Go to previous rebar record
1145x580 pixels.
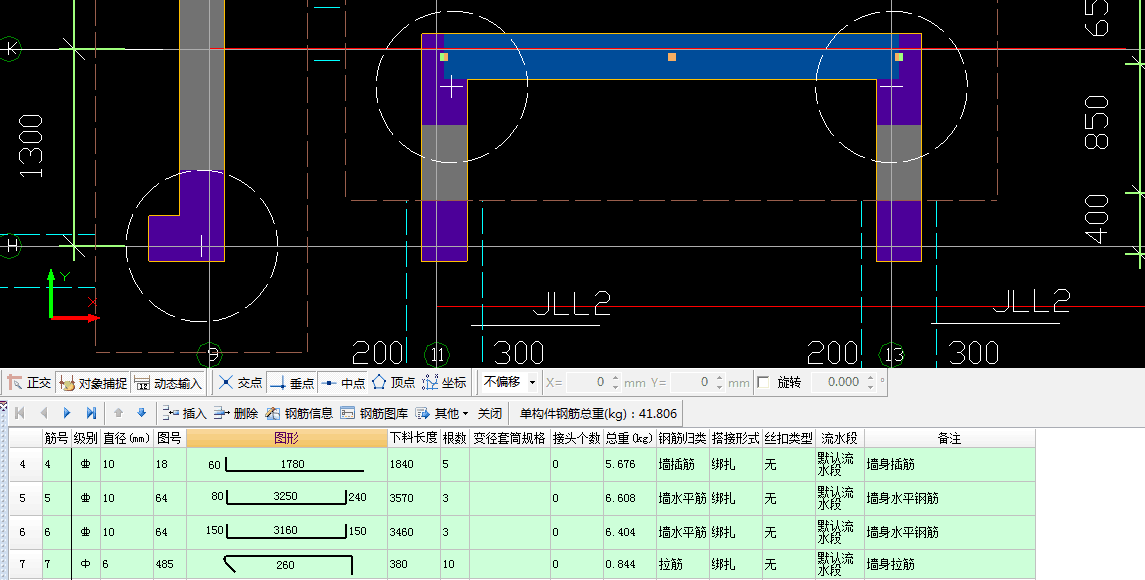coord(43,413)
